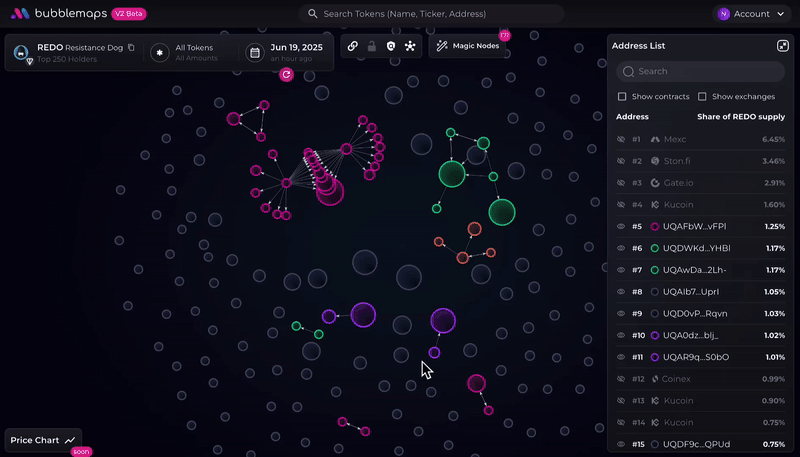Click the cluster nodes icon in toolbar

pyautogui.click(x=410, y=46)
